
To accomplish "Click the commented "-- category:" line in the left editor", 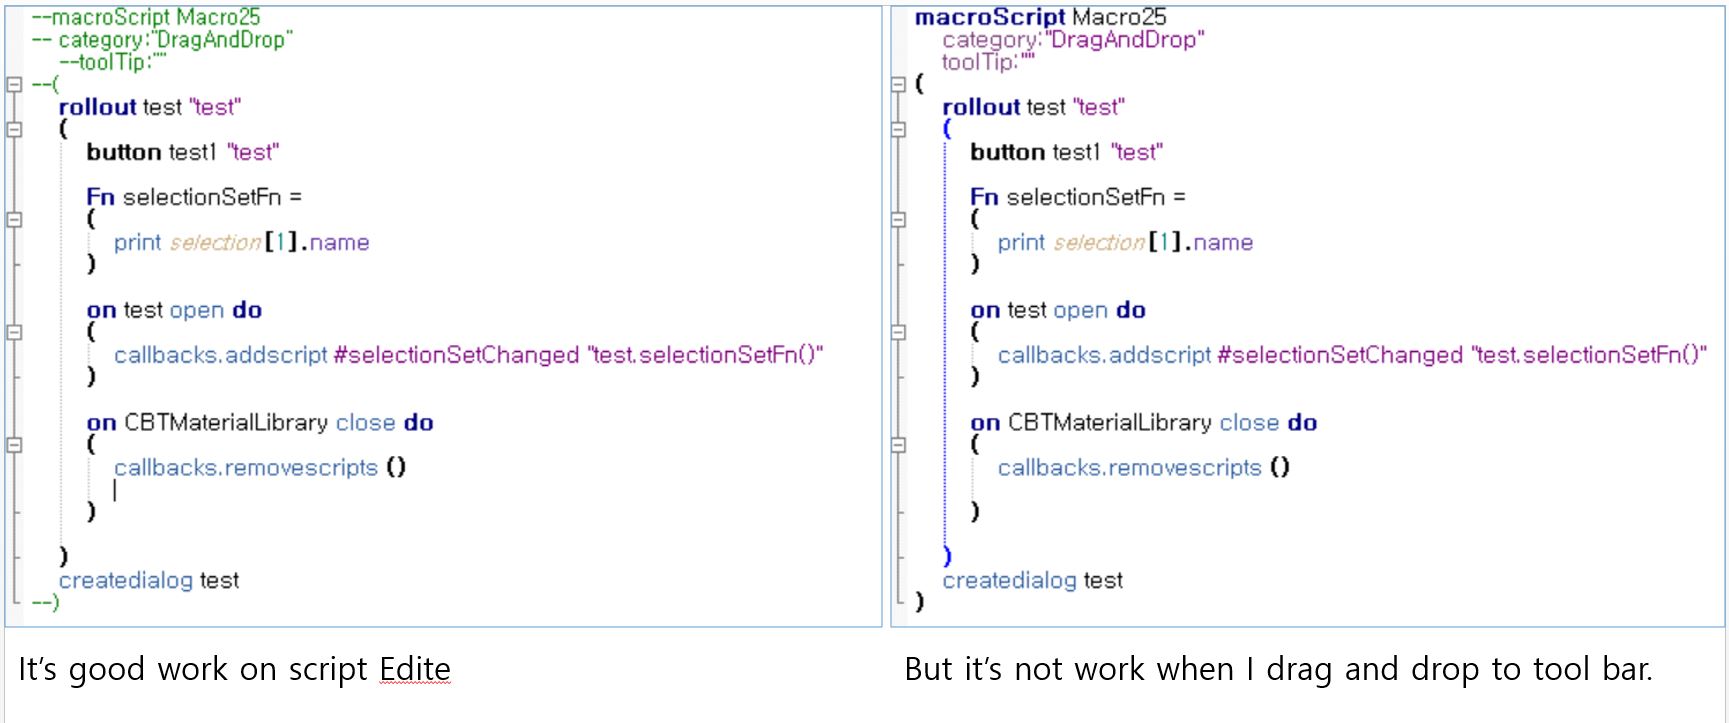I will tap(162, 40).
